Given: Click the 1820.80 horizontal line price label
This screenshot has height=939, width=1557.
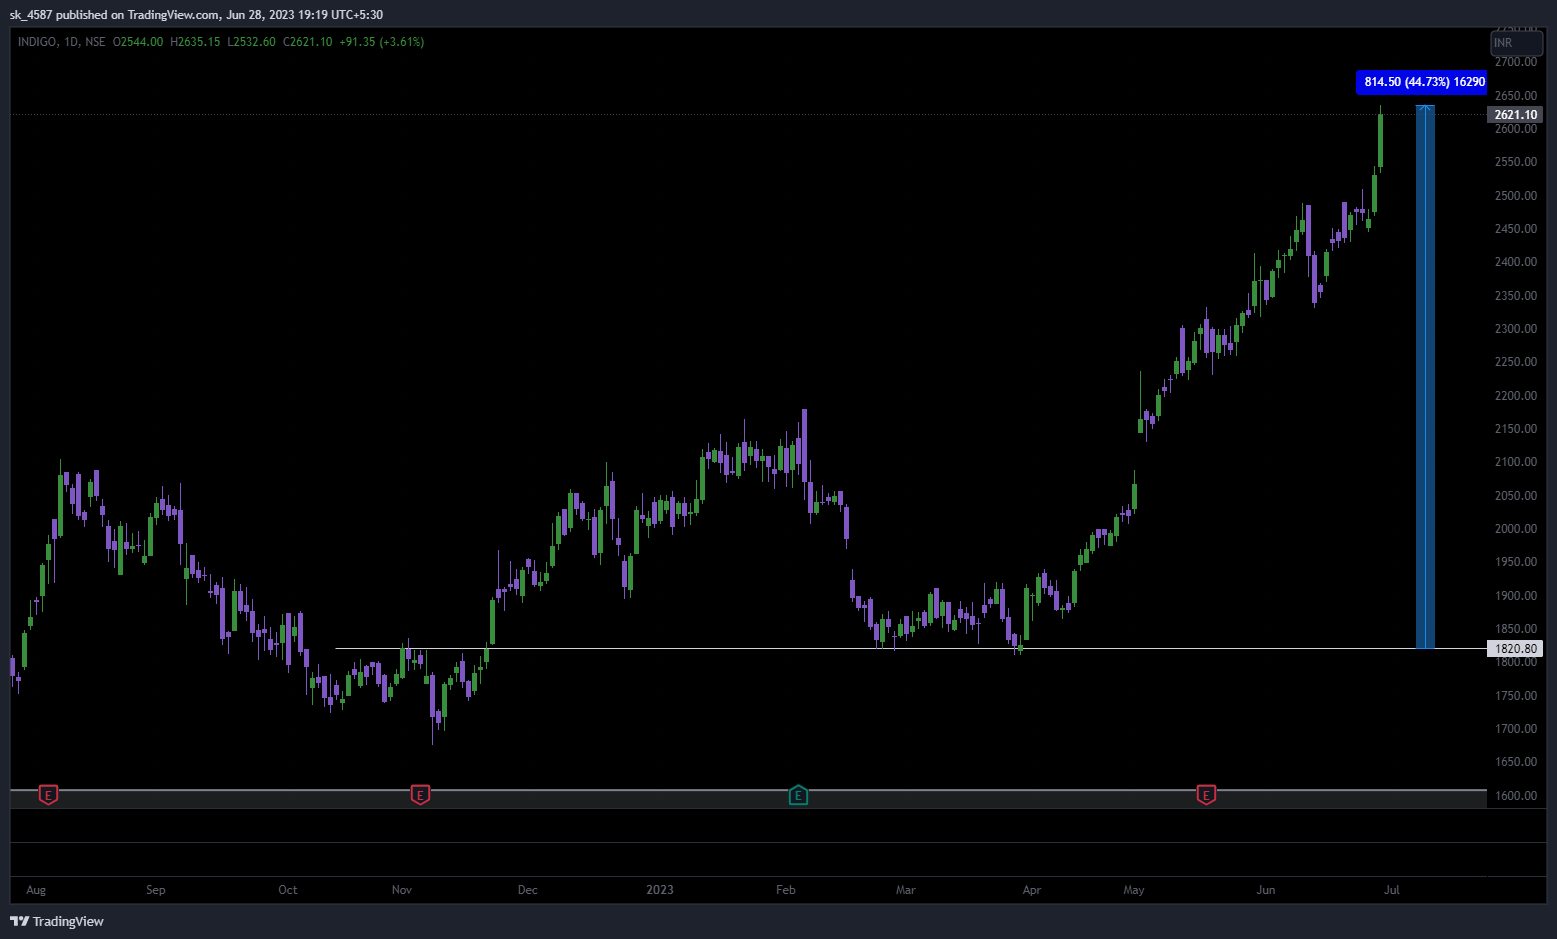Looking at the screenshot, I should point(1515,649).
